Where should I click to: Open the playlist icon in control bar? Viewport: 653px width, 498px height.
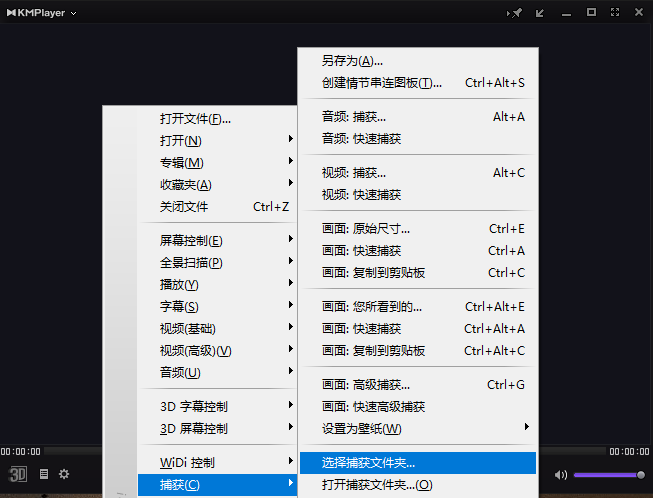(x=44, y=474)
